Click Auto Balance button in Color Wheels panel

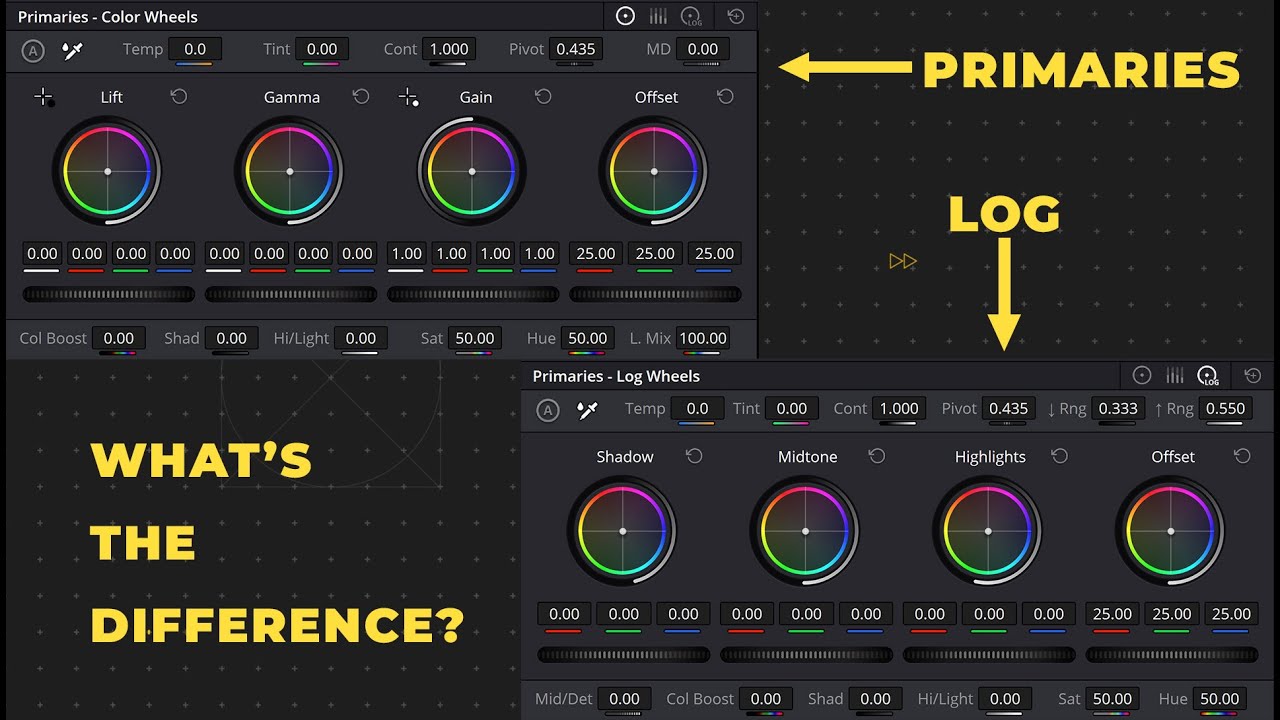(x=32, y=50)
